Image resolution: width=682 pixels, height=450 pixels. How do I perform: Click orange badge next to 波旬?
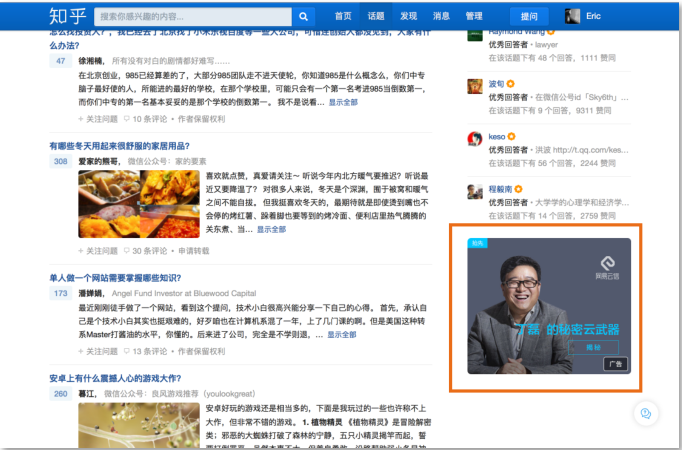[511, 84]
